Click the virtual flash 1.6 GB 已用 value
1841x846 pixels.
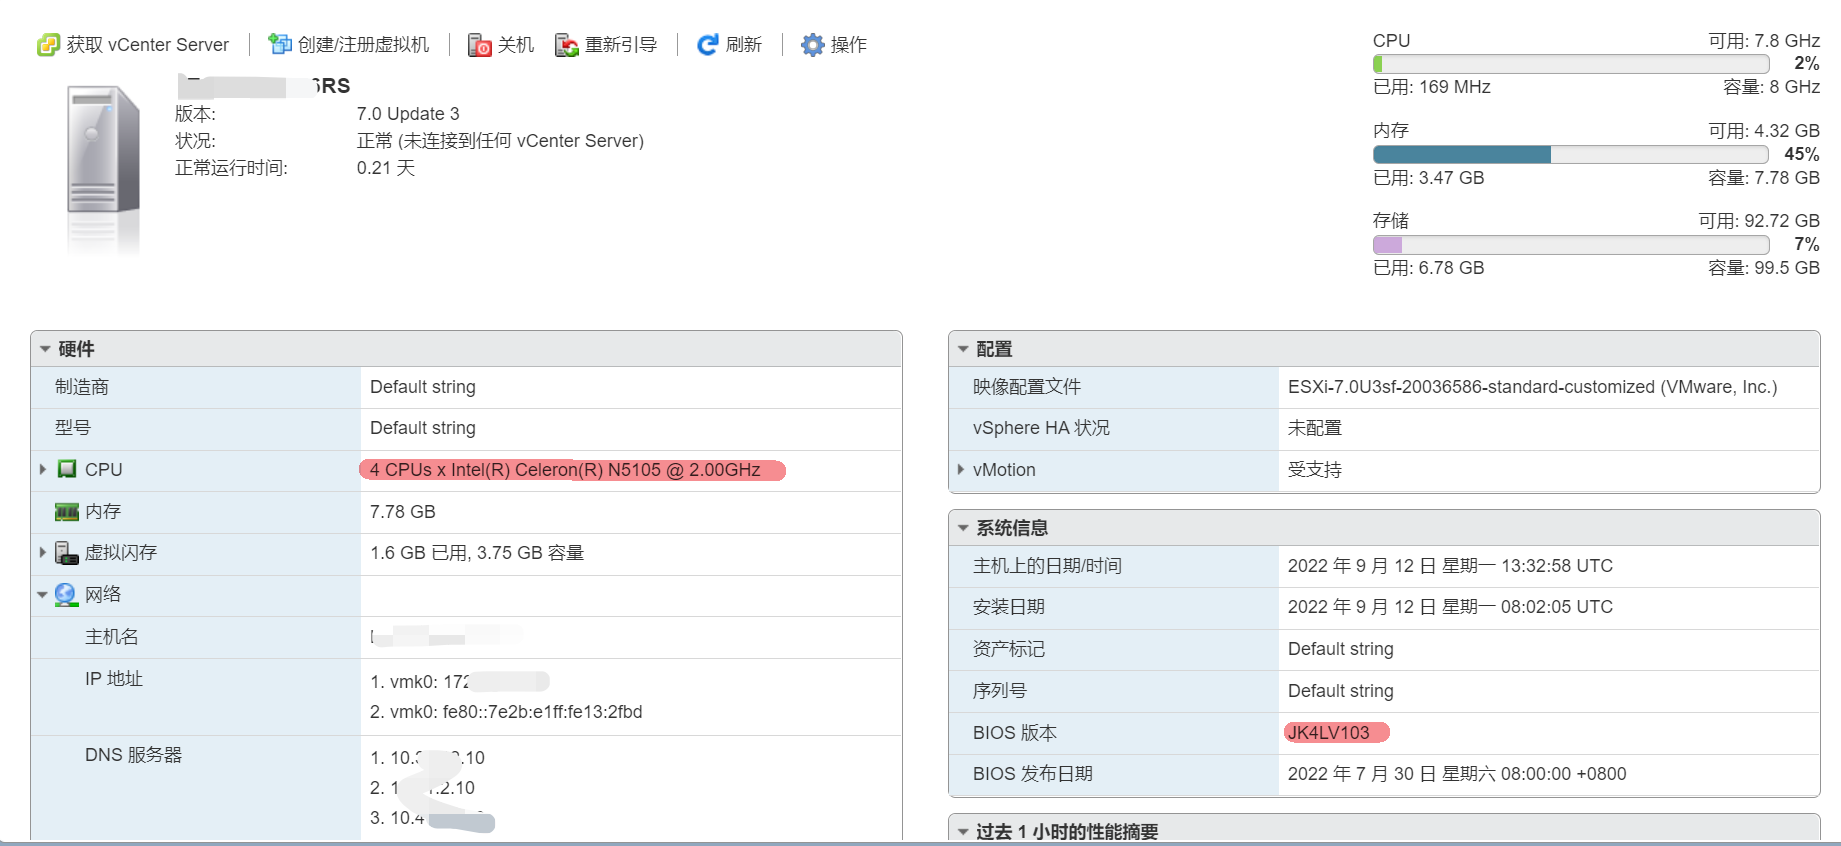coord(477,553)
